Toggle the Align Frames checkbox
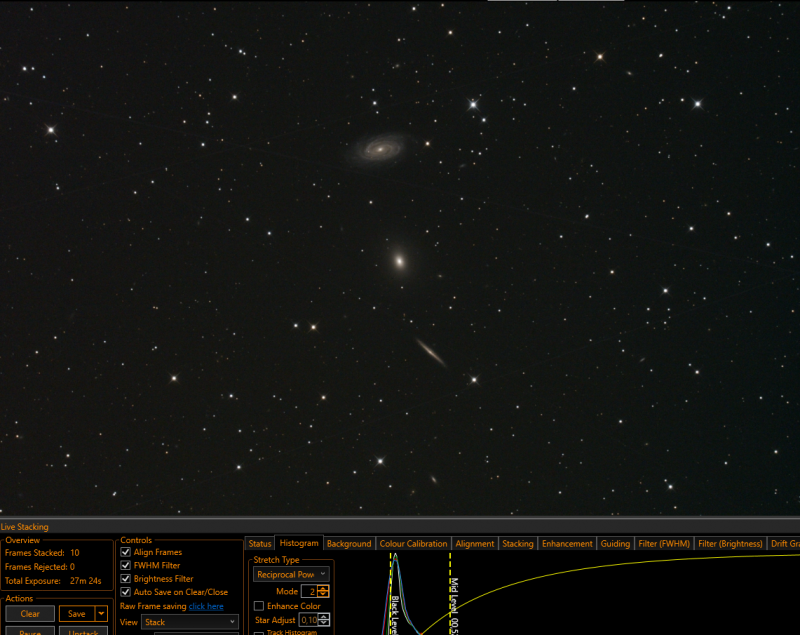 pos(126,552)
